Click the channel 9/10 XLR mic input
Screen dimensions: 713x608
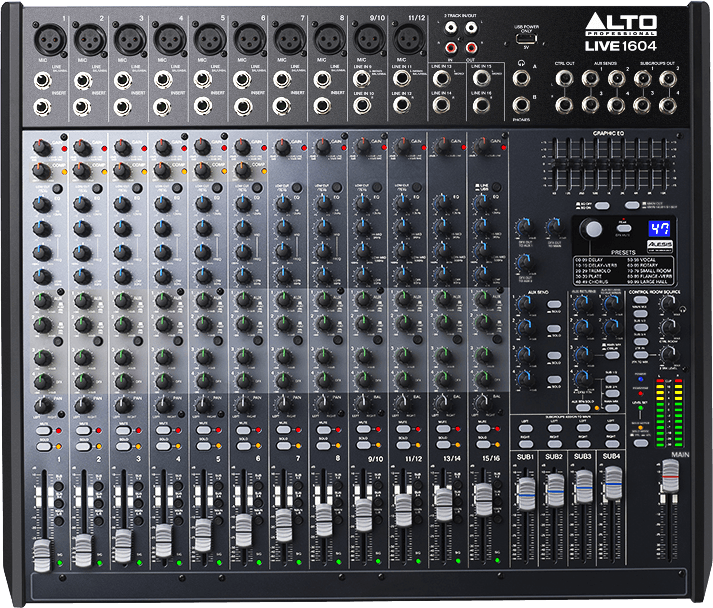369,40
